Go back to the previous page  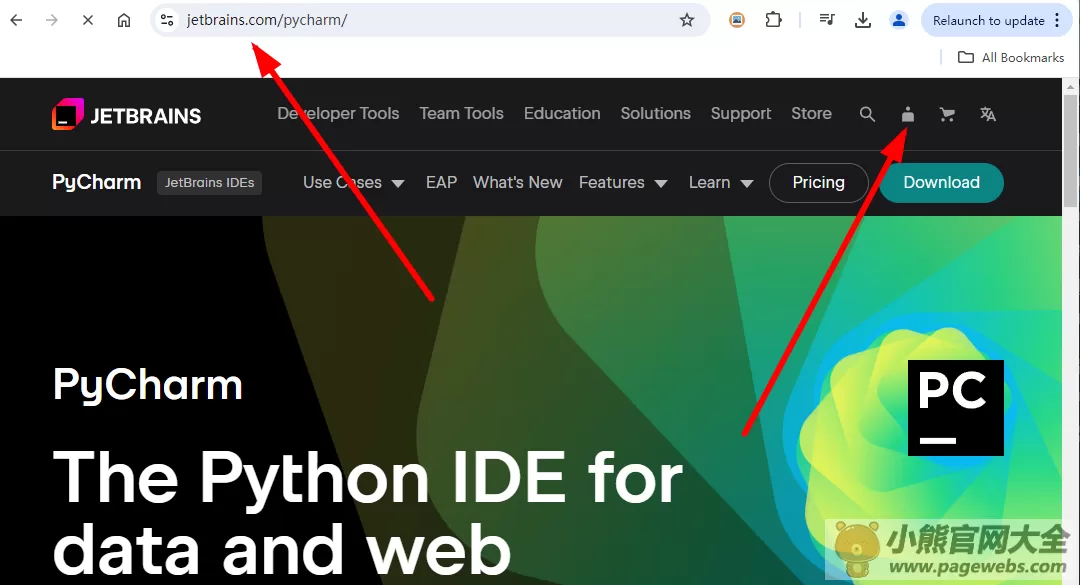pos(17,20)
